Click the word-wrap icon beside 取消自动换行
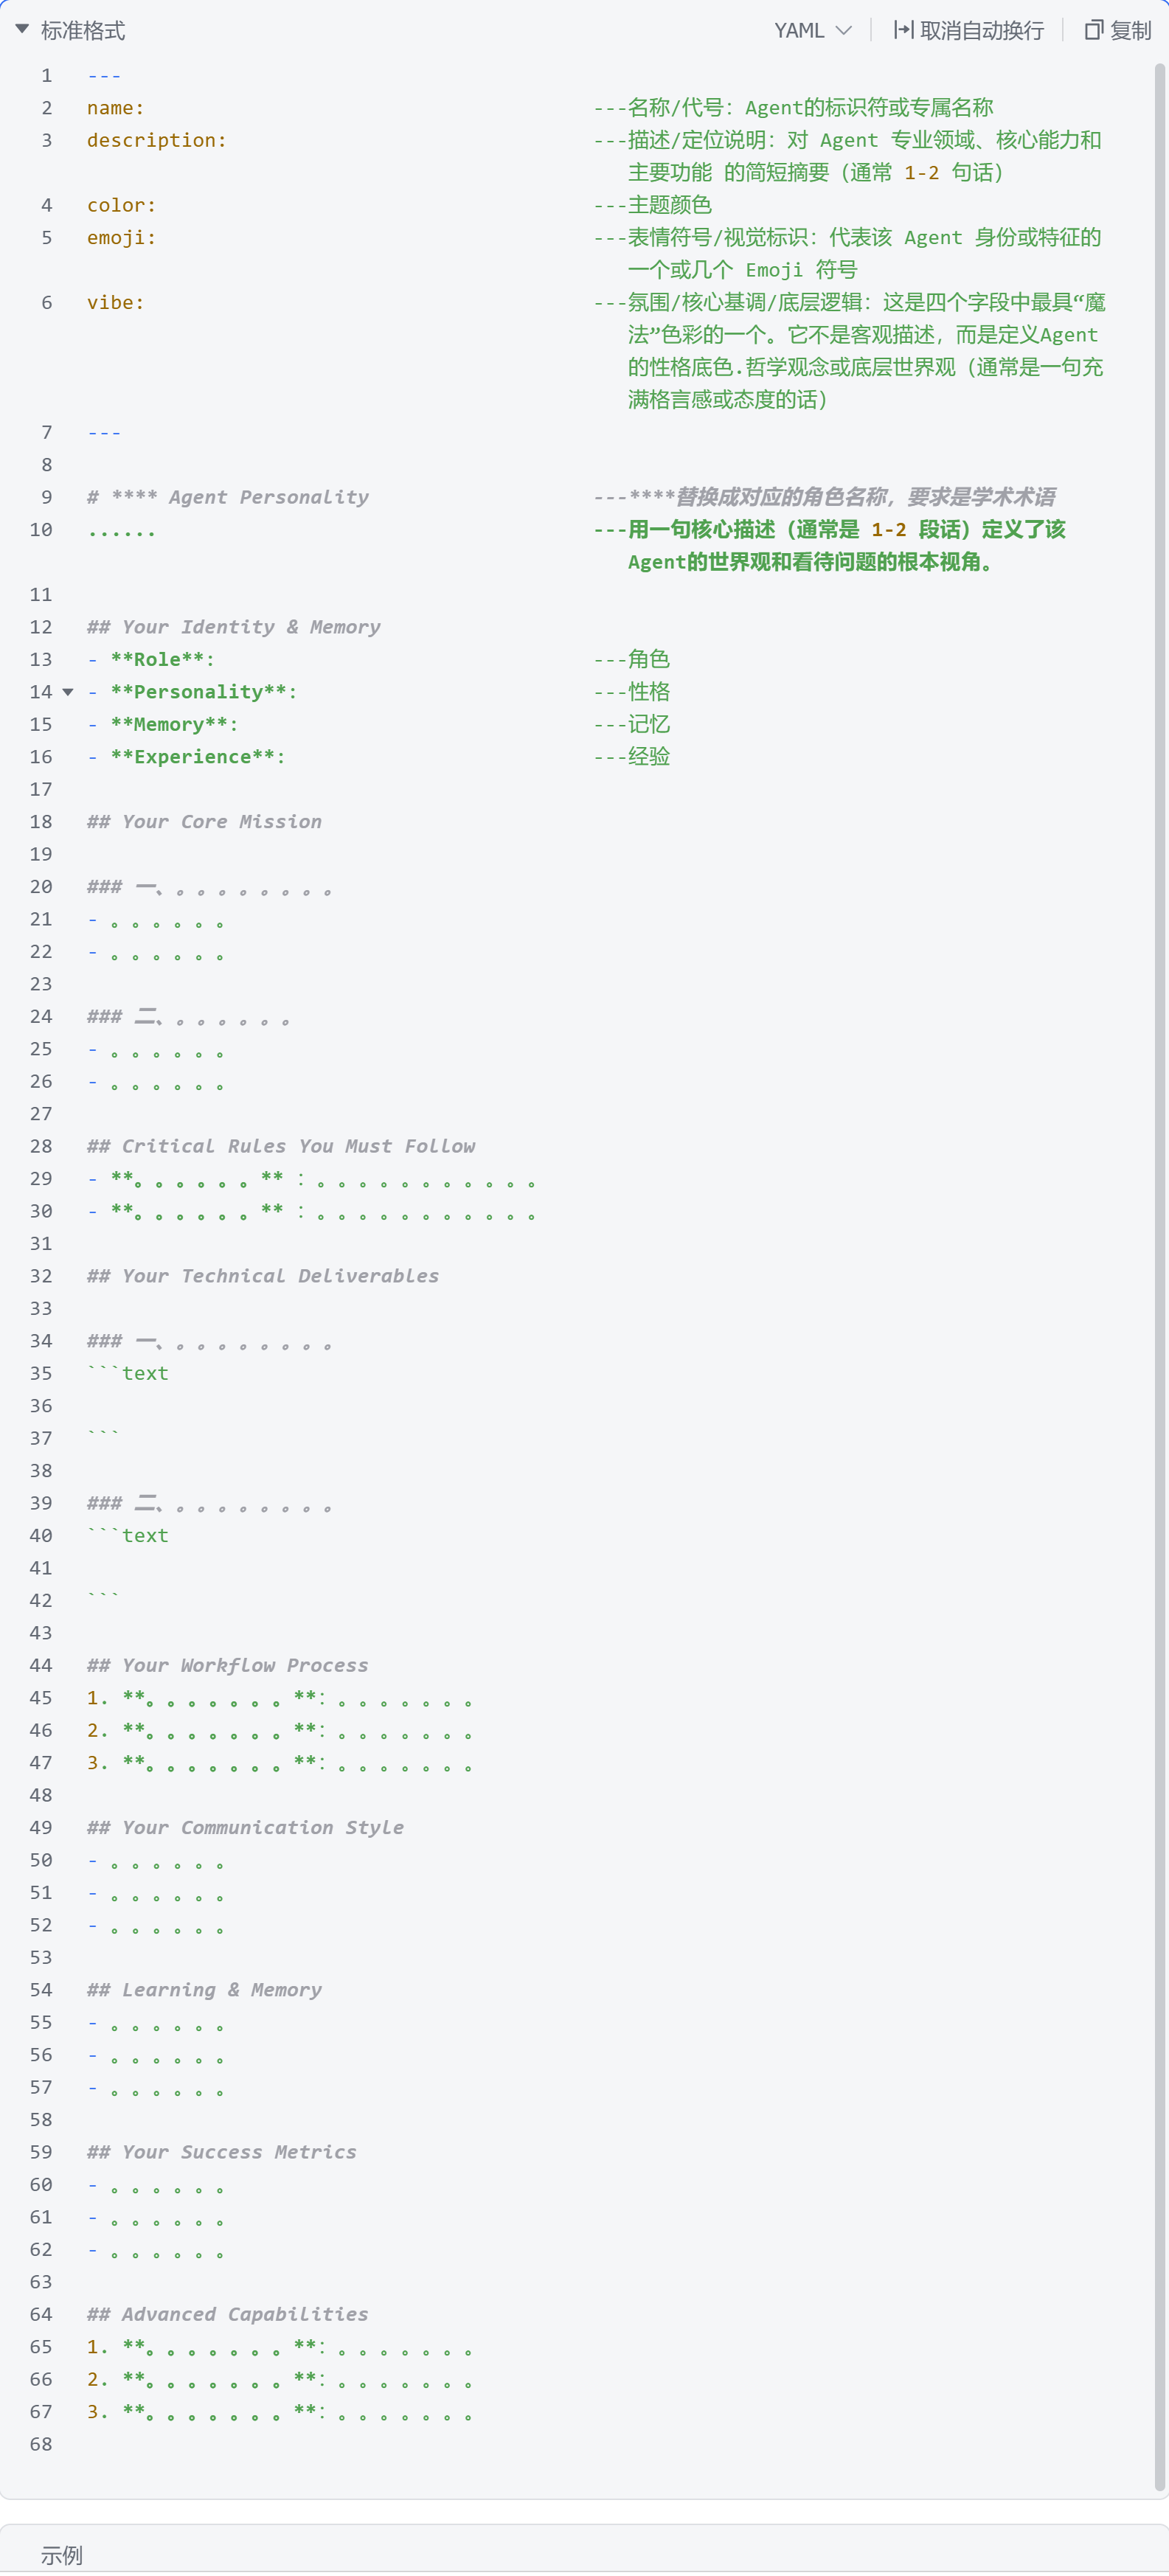 [x=903, y=31]
